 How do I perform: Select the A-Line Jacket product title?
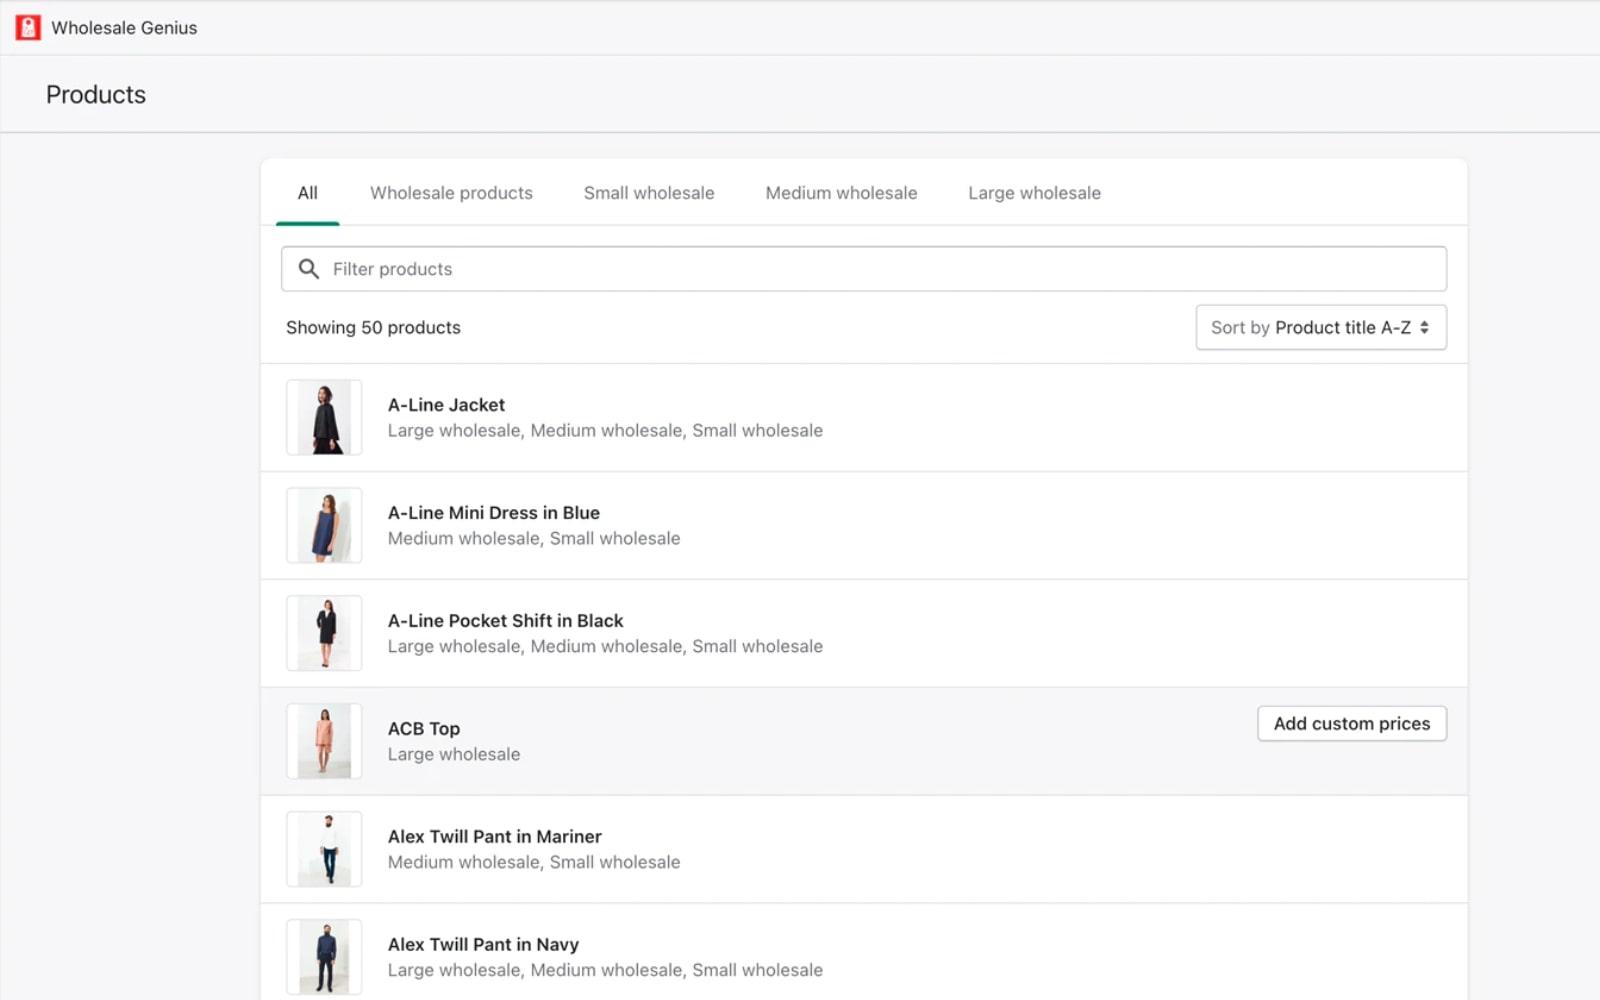click(x=446, y=405)
